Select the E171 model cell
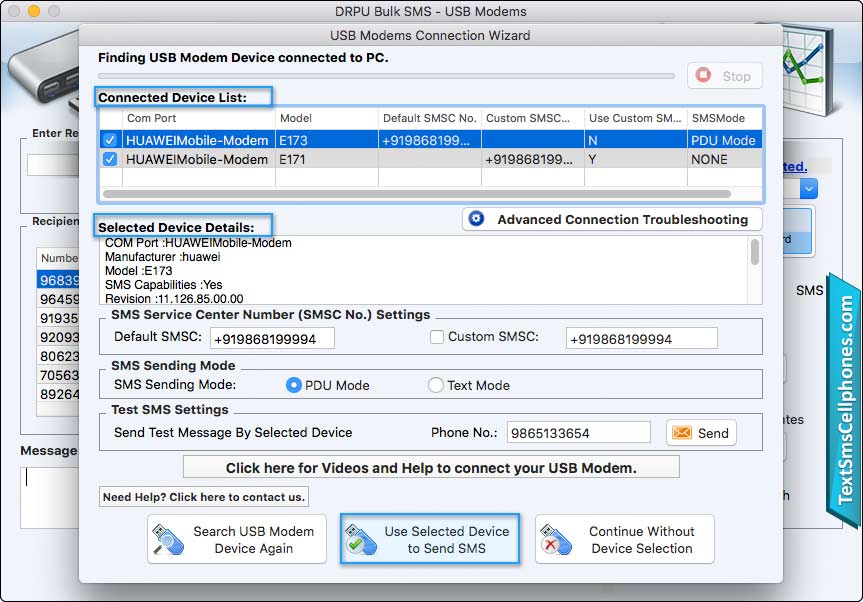 click(326, 159)
